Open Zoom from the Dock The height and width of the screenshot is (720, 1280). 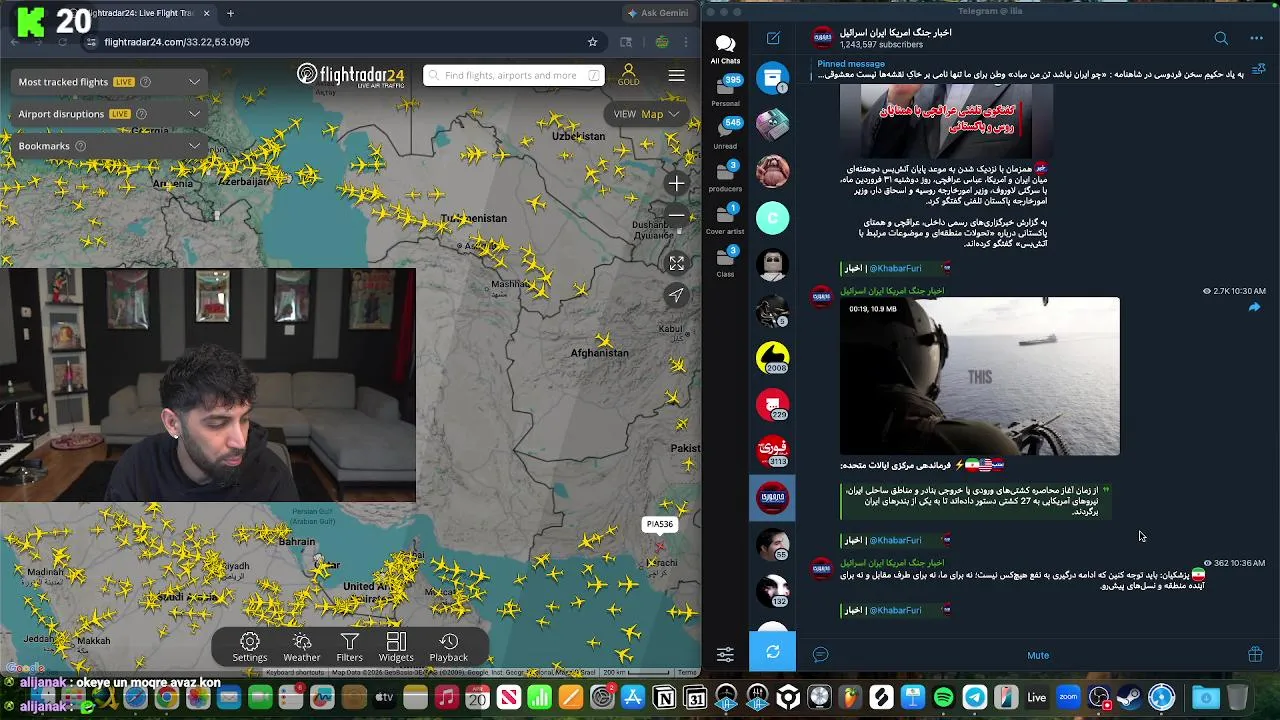tap(1068, 697)
